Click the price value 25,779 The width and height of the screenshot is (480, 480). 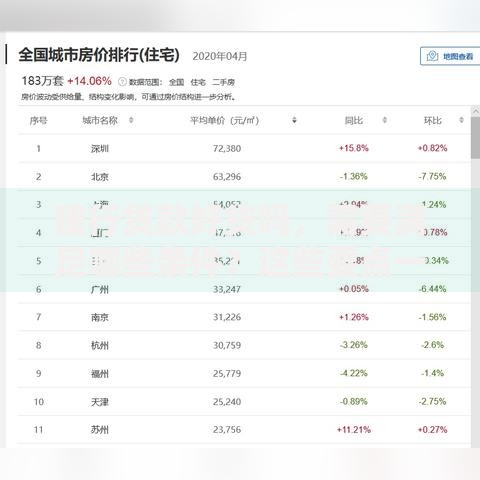pos(227,373)
